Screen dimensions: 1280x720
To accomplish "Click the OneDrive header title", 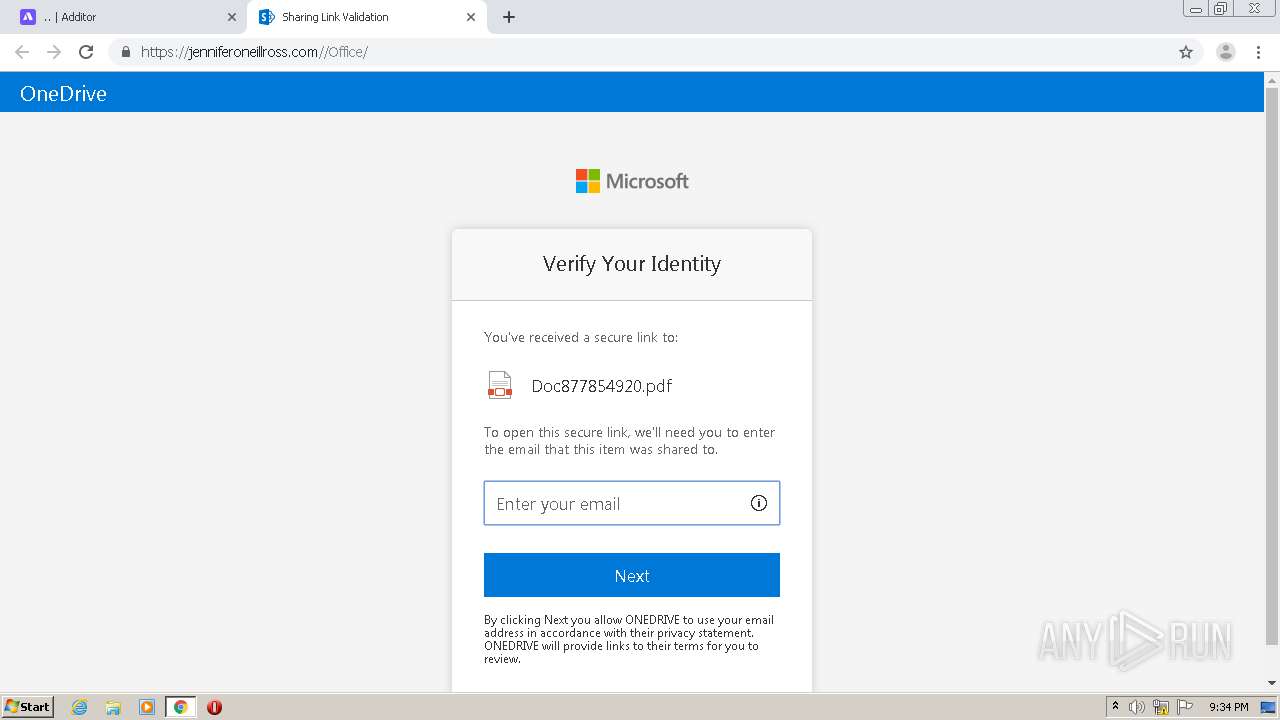I will tap(63, 93).
